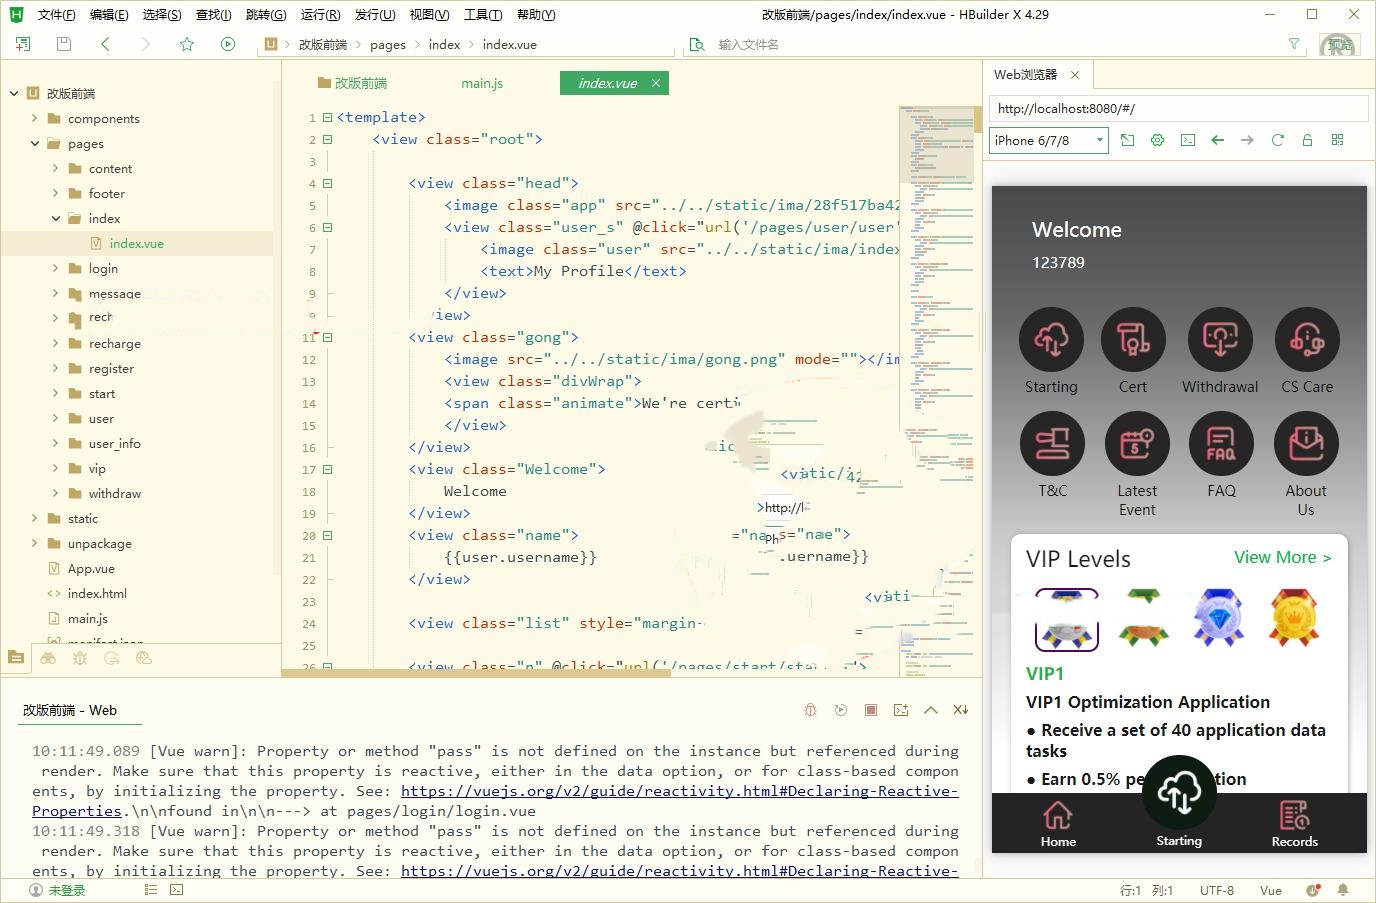Open browser preview settings gear

(x=1157, y=140)
